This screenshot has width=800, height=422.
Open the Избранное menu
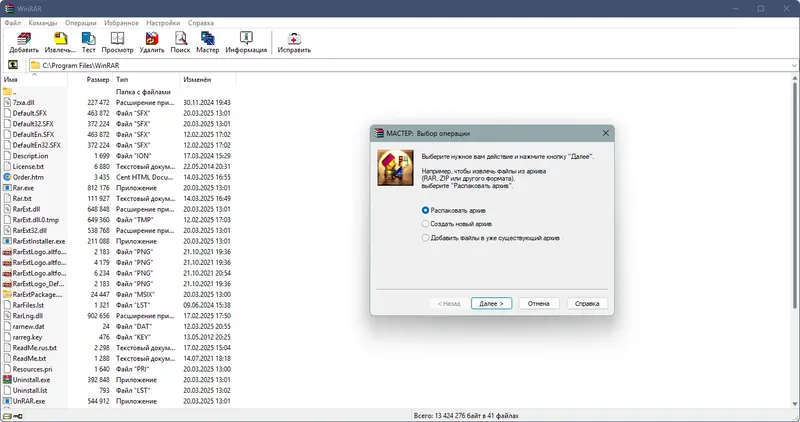click(121, 23)
